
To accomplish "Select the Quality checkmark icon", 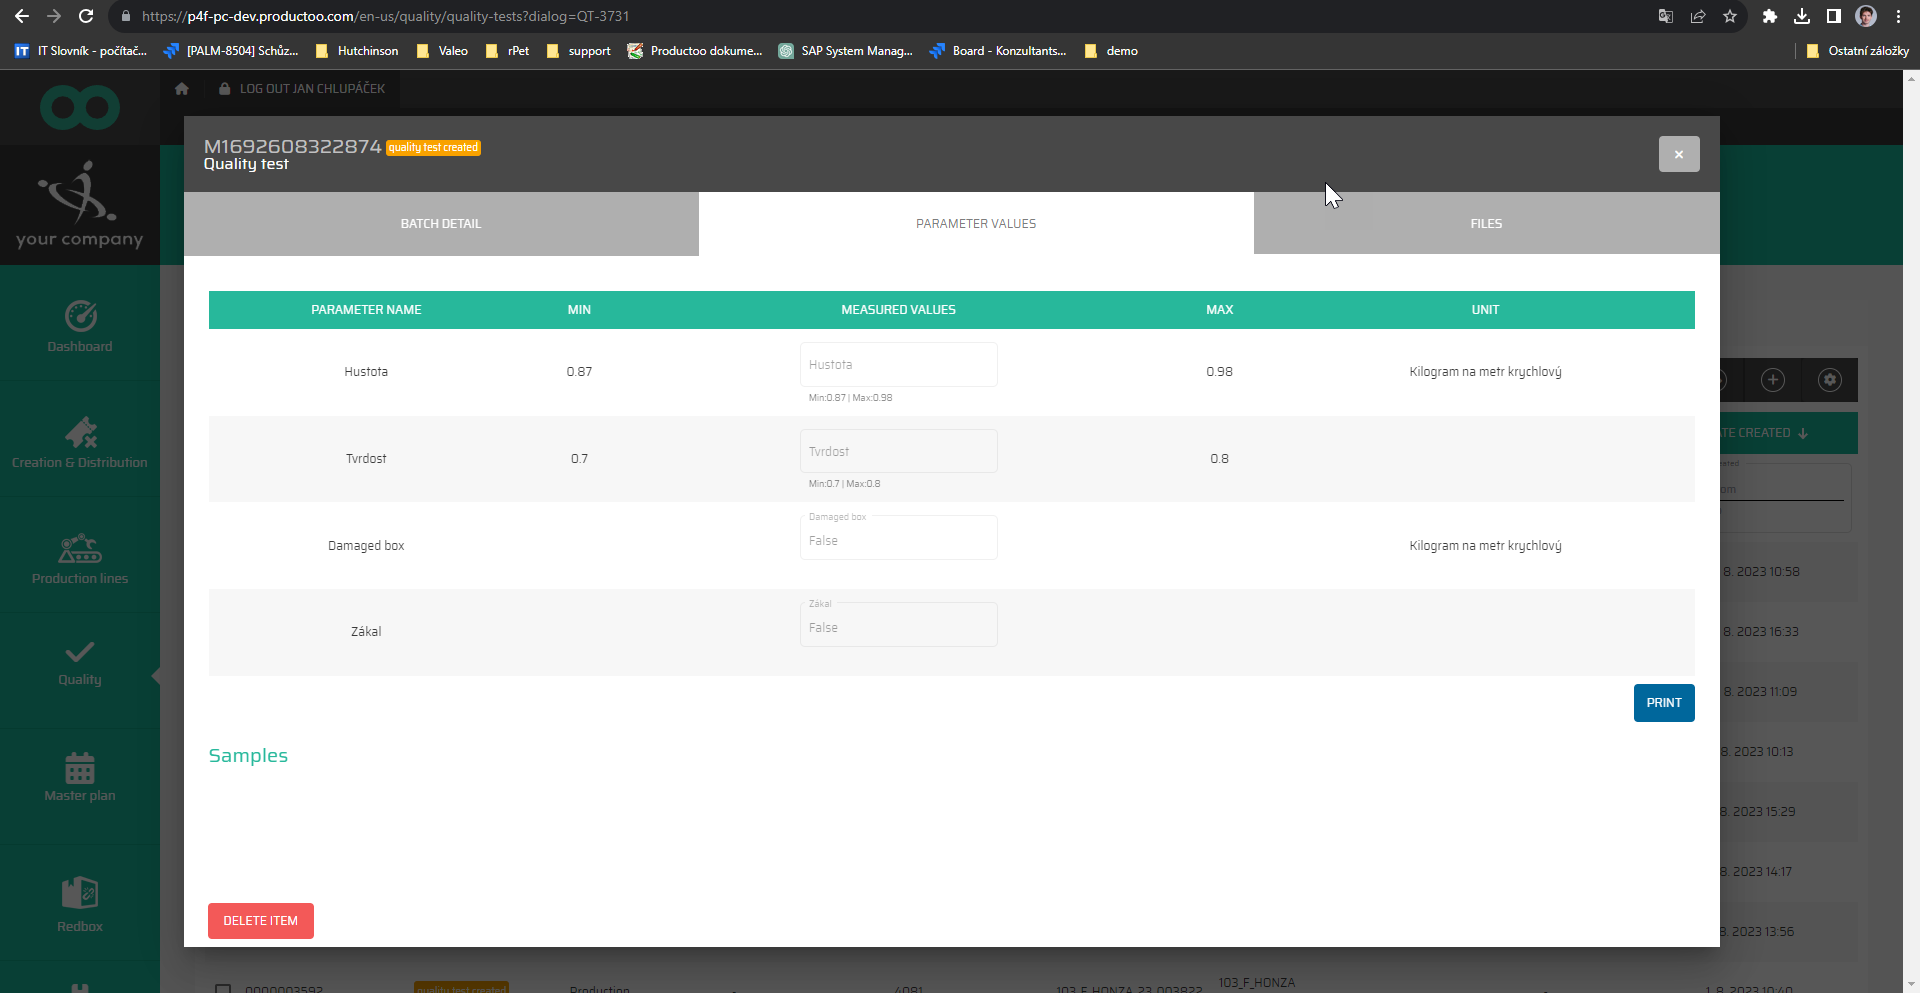I will 80,653.
